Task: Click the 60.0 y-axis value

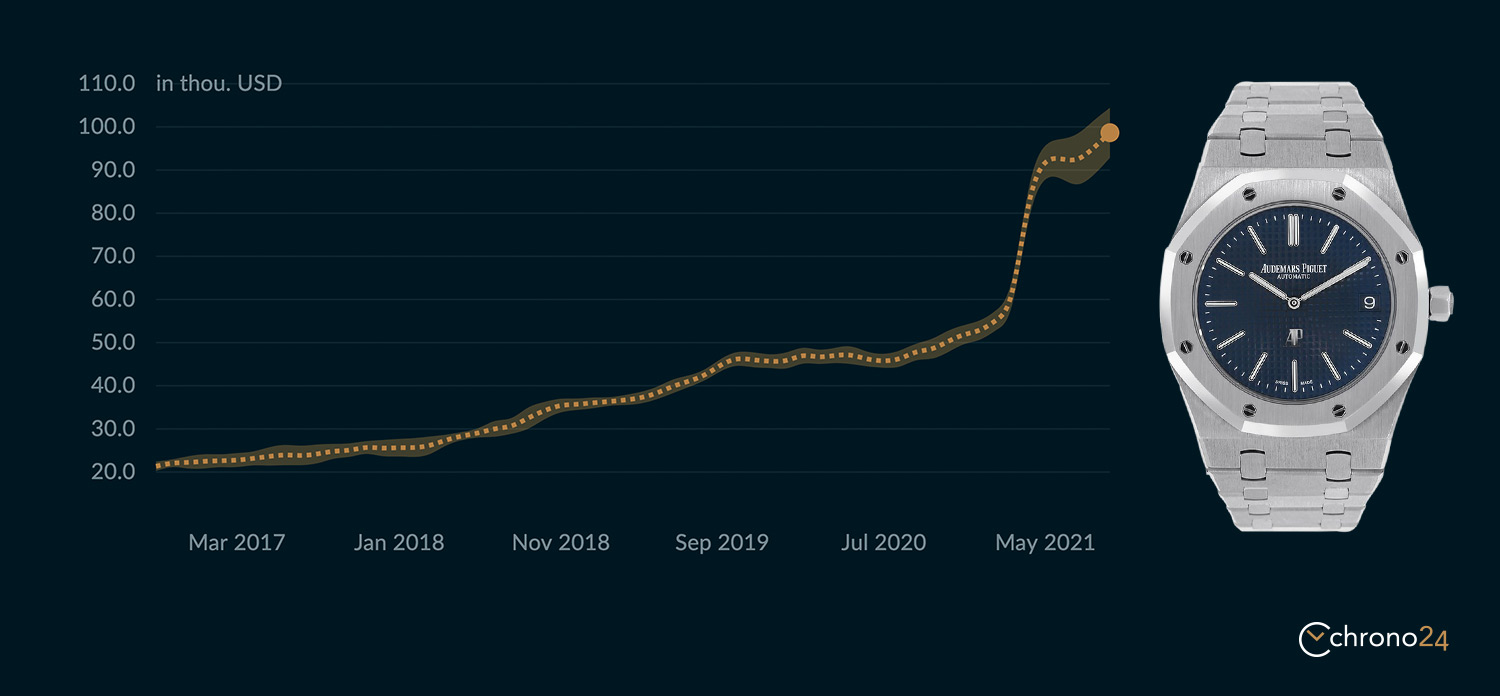Action: pos(112,299)
